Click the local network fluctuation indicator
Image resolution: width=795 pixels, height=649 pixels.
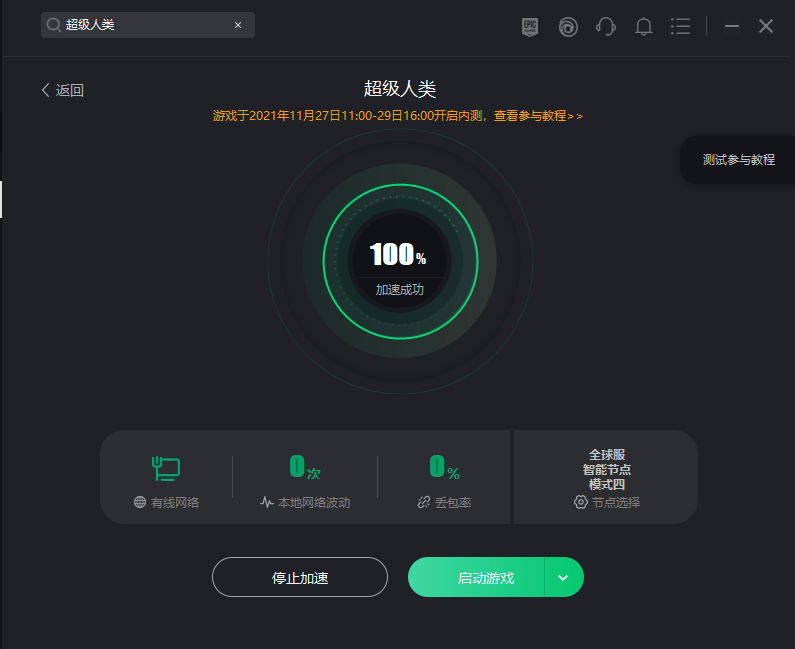click(305, 481)
